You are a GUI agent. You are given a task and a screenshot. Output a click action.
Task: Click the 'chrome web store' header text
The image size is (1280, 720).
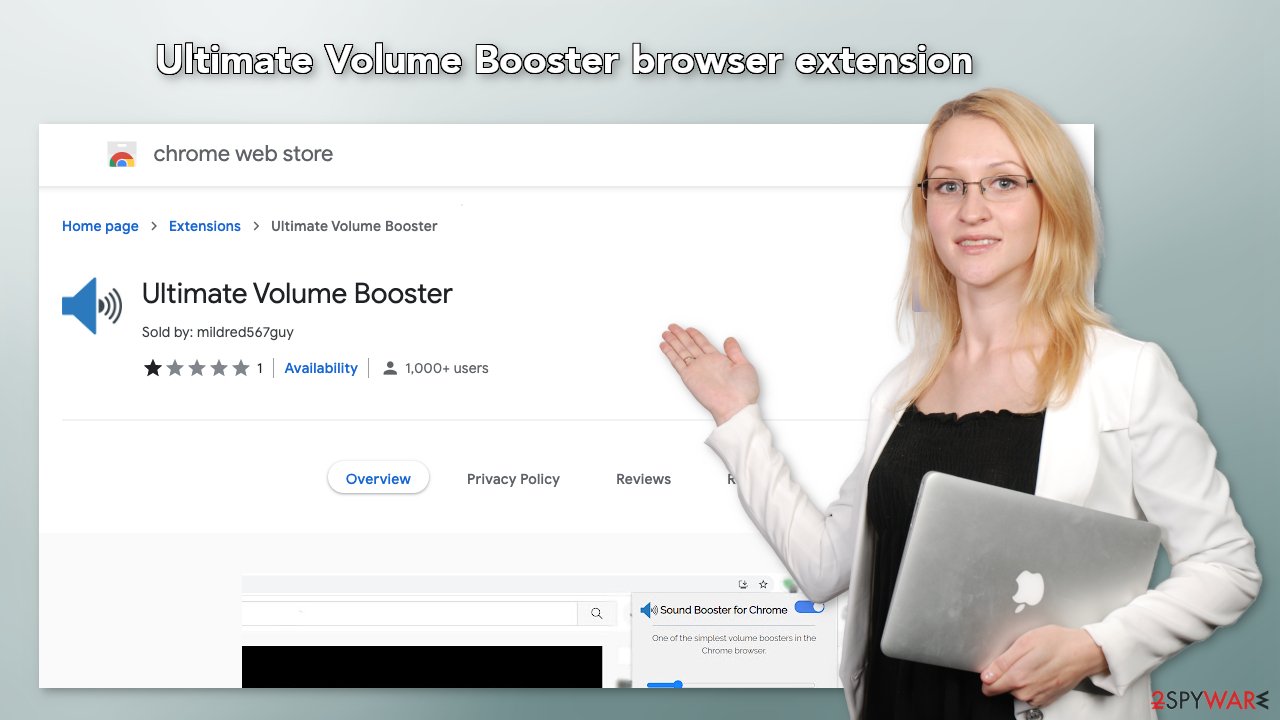tap(243, 154)
